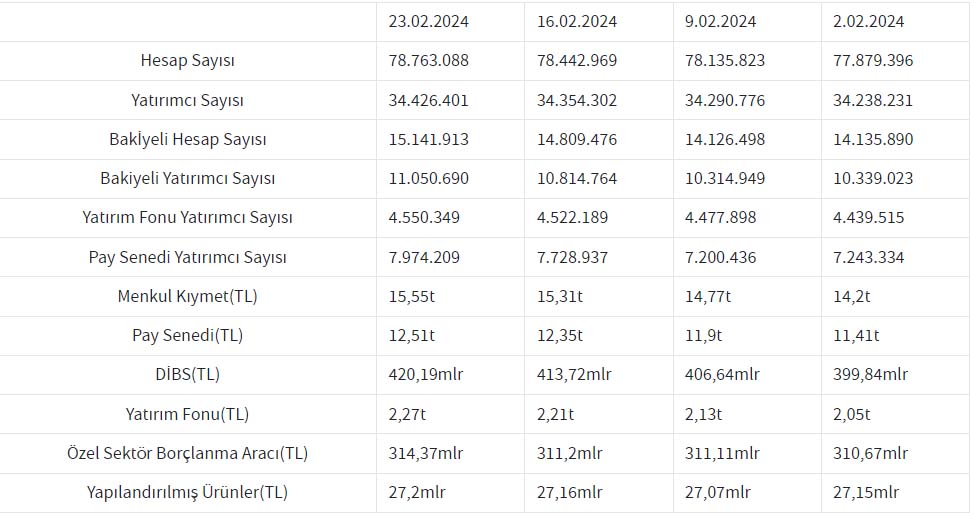Viewport: 974px width, 518px height.
Task: Select Yatırım Fonu Yatırımcı Sayısı label
Action: coord(188,217)
